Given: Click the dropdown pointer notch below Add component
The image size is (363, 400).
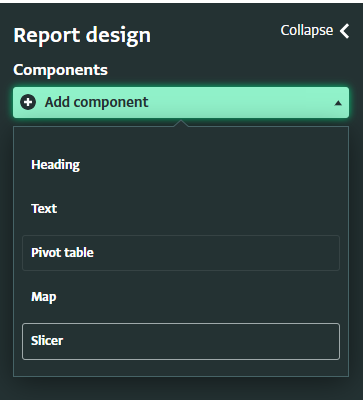Looking at the screenshot, I should (x=181, y=123).
